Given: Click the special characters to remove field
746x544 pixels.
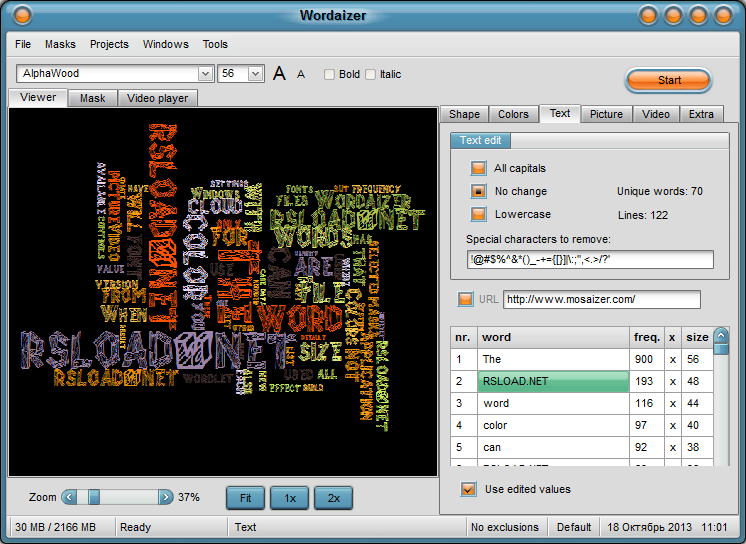Looking at the screenshot, I should tap(590, 260).
